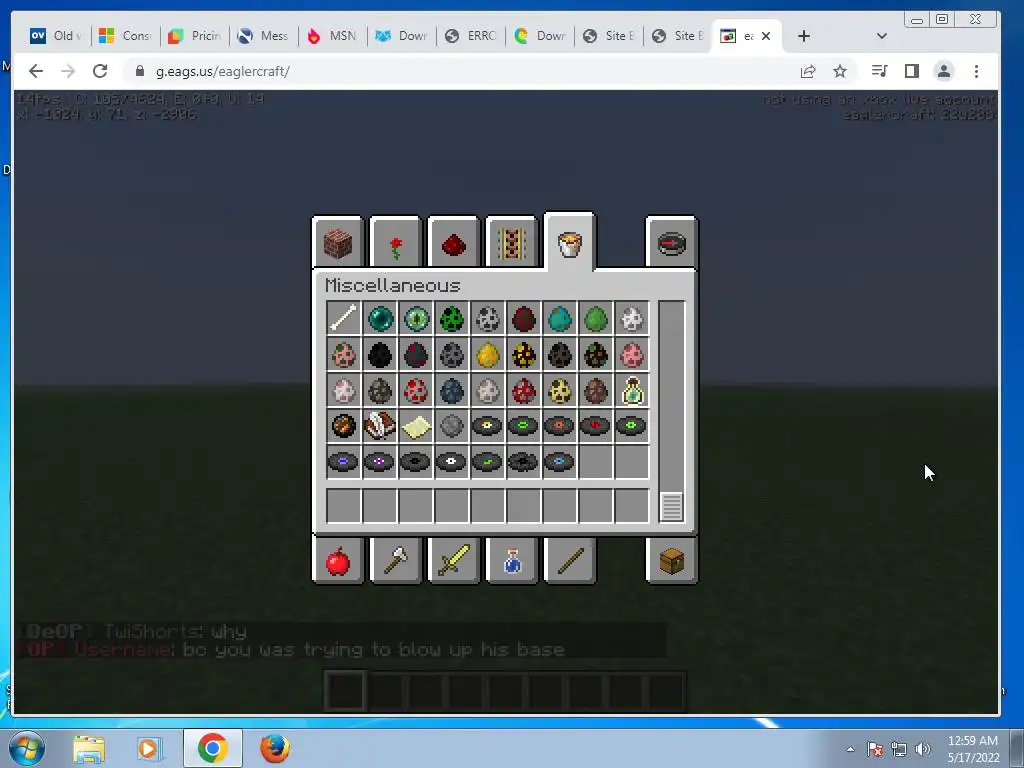
Task: Pick the bone item in Miscellaneous grid
Action: pyautogui.click(x=344, y=319)
